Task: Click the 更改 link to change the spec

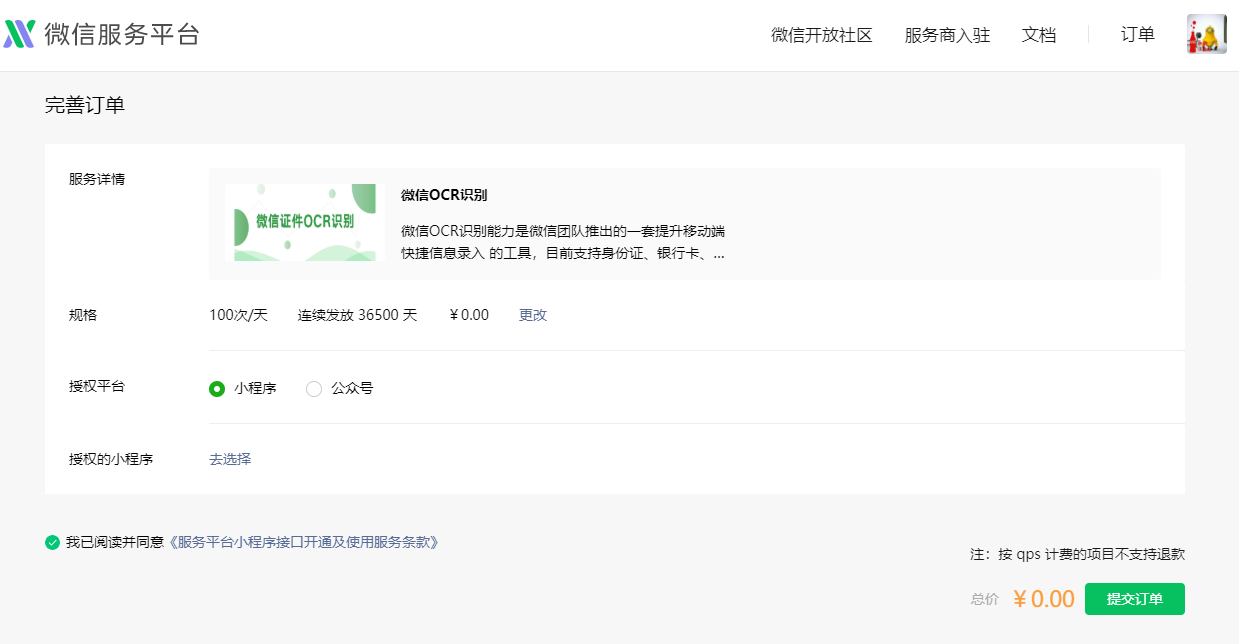Action: 533,315
